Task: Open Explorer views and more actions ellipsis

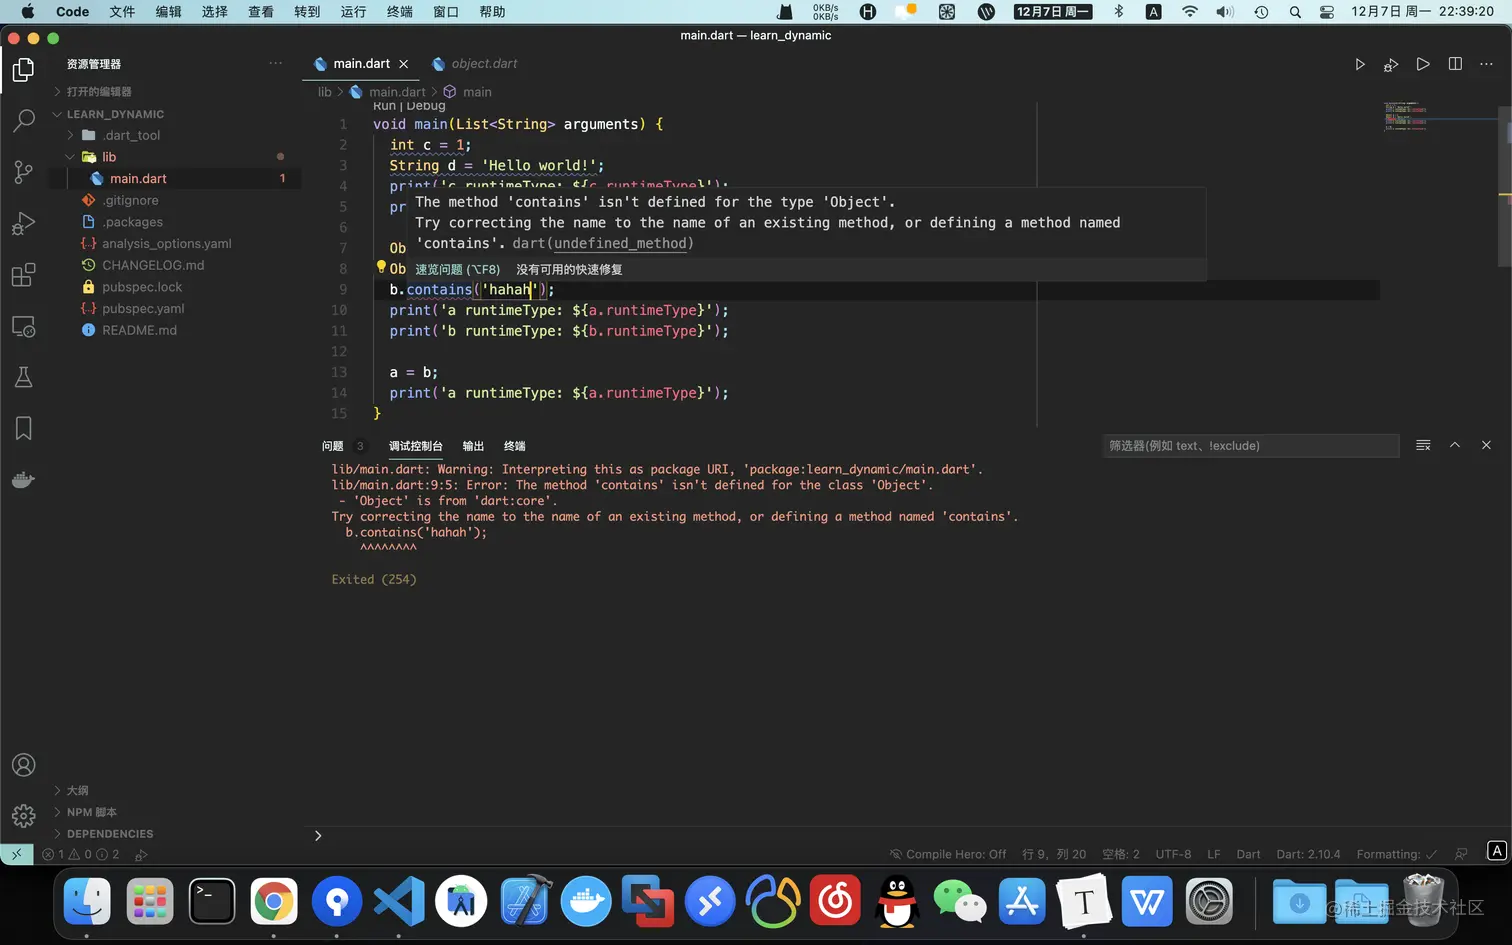Action: [275, 63]
